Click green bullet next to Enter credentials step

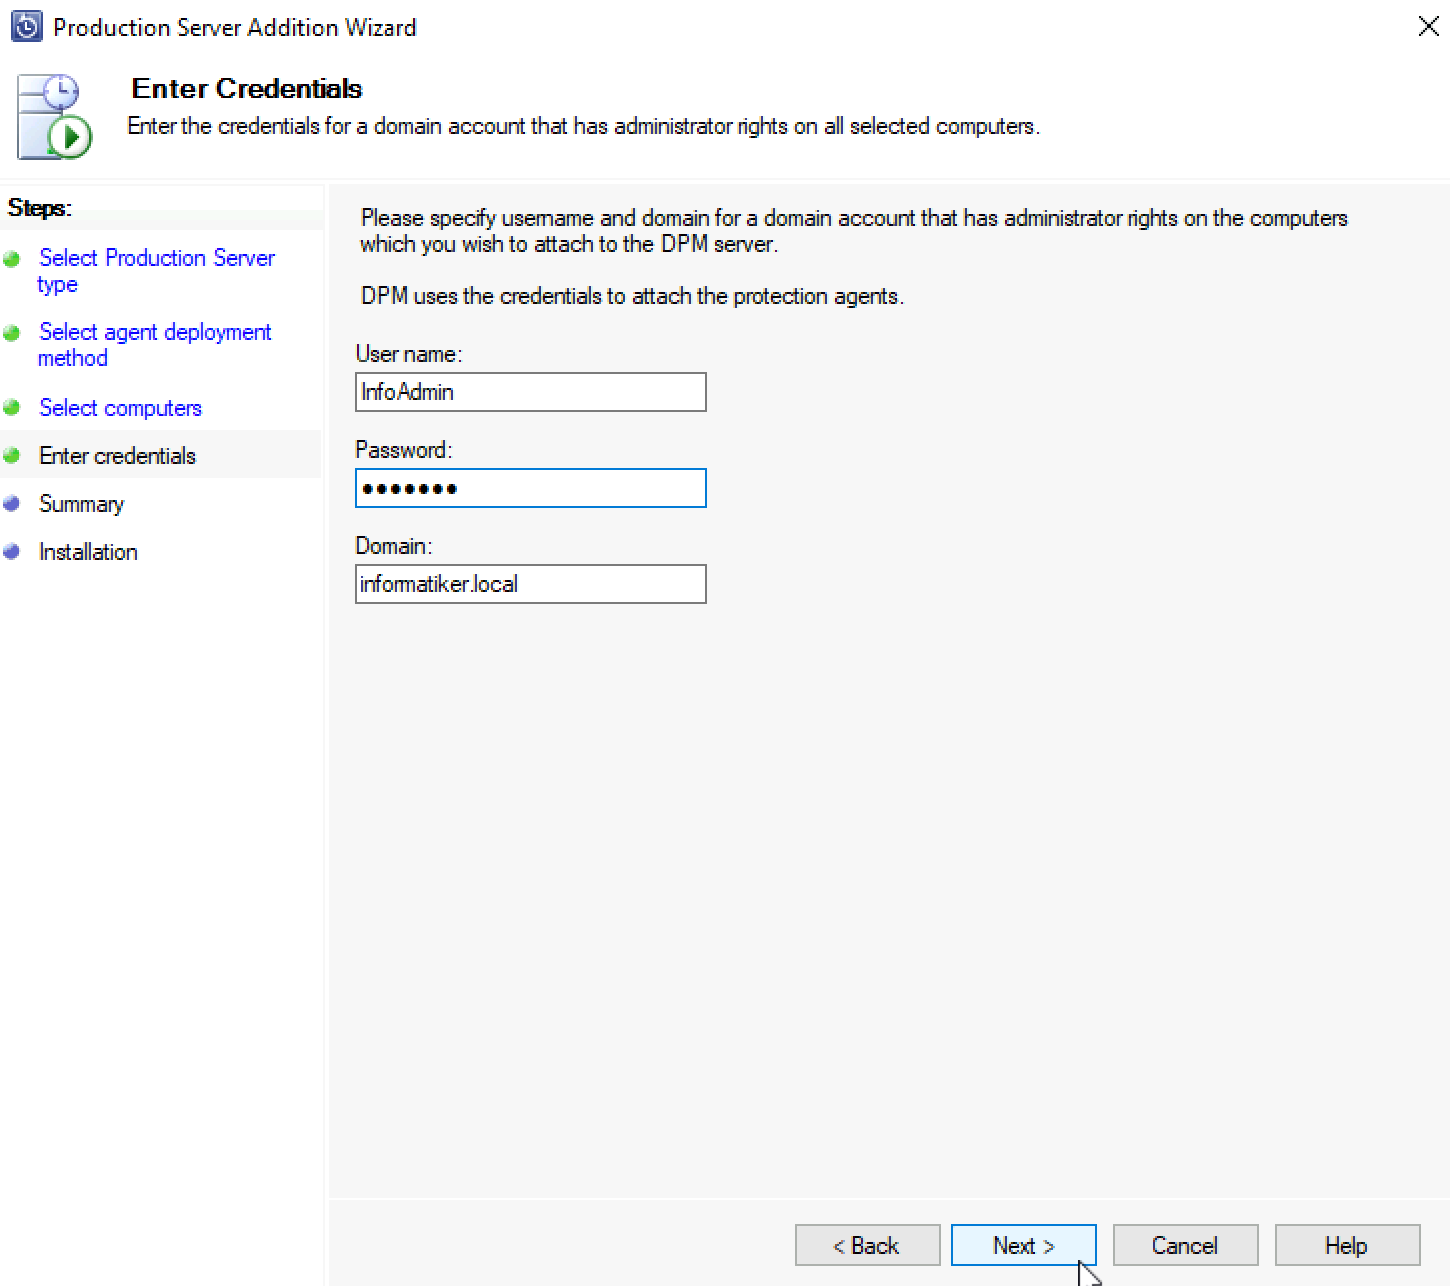click(x=12, y=456)
